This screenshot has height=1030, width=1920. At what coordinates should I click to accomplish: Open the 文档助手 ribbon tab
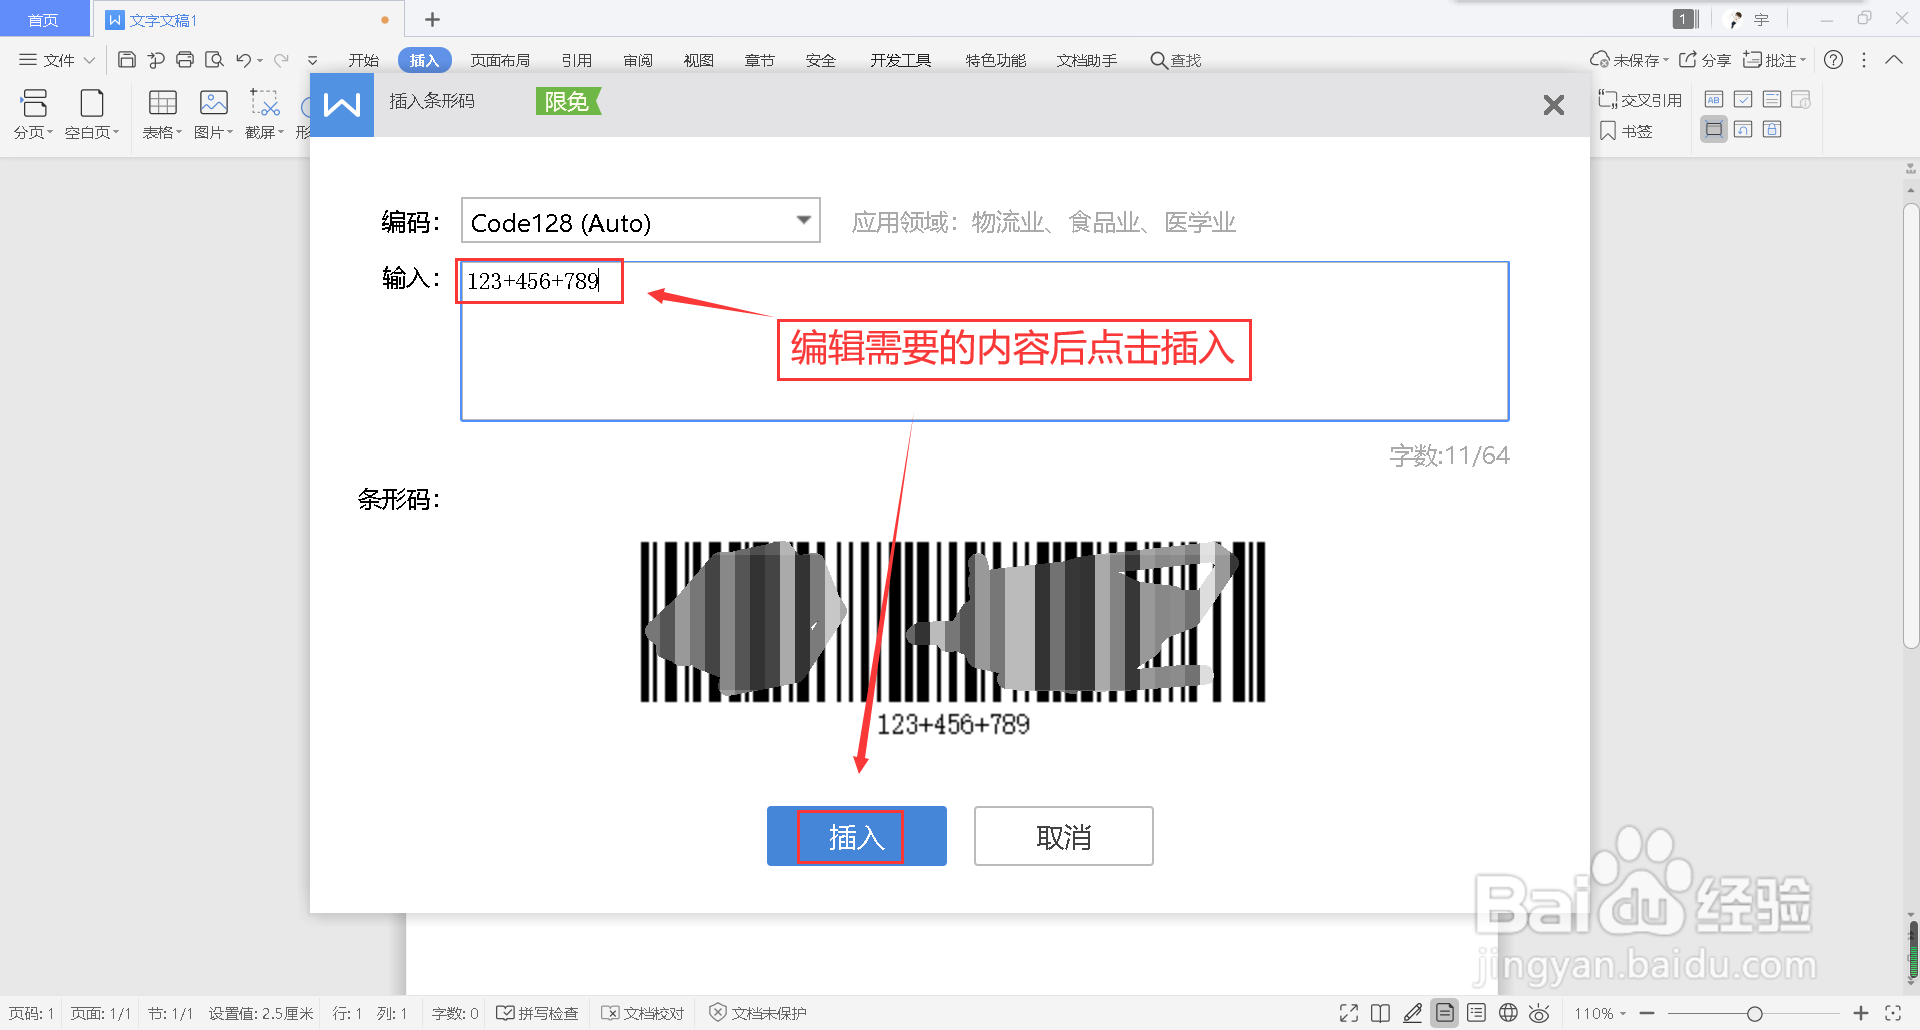[1086, 60]
